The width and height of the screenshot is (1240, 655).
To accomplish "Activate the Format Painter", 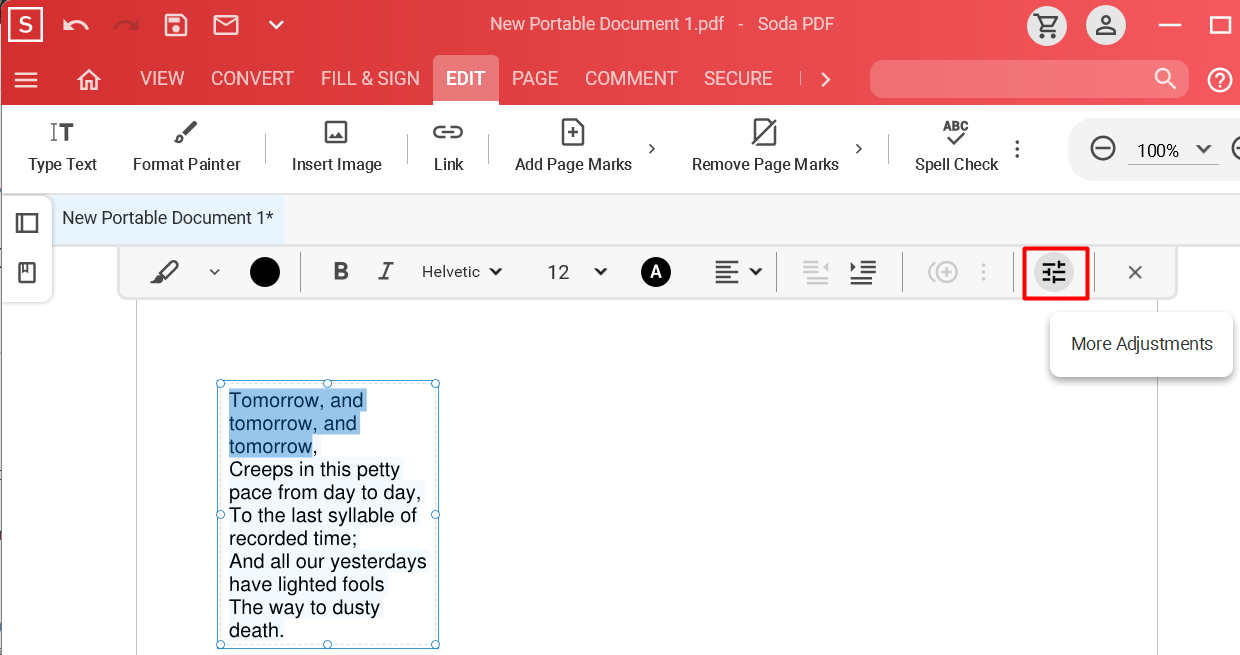I will click(186, 145).
